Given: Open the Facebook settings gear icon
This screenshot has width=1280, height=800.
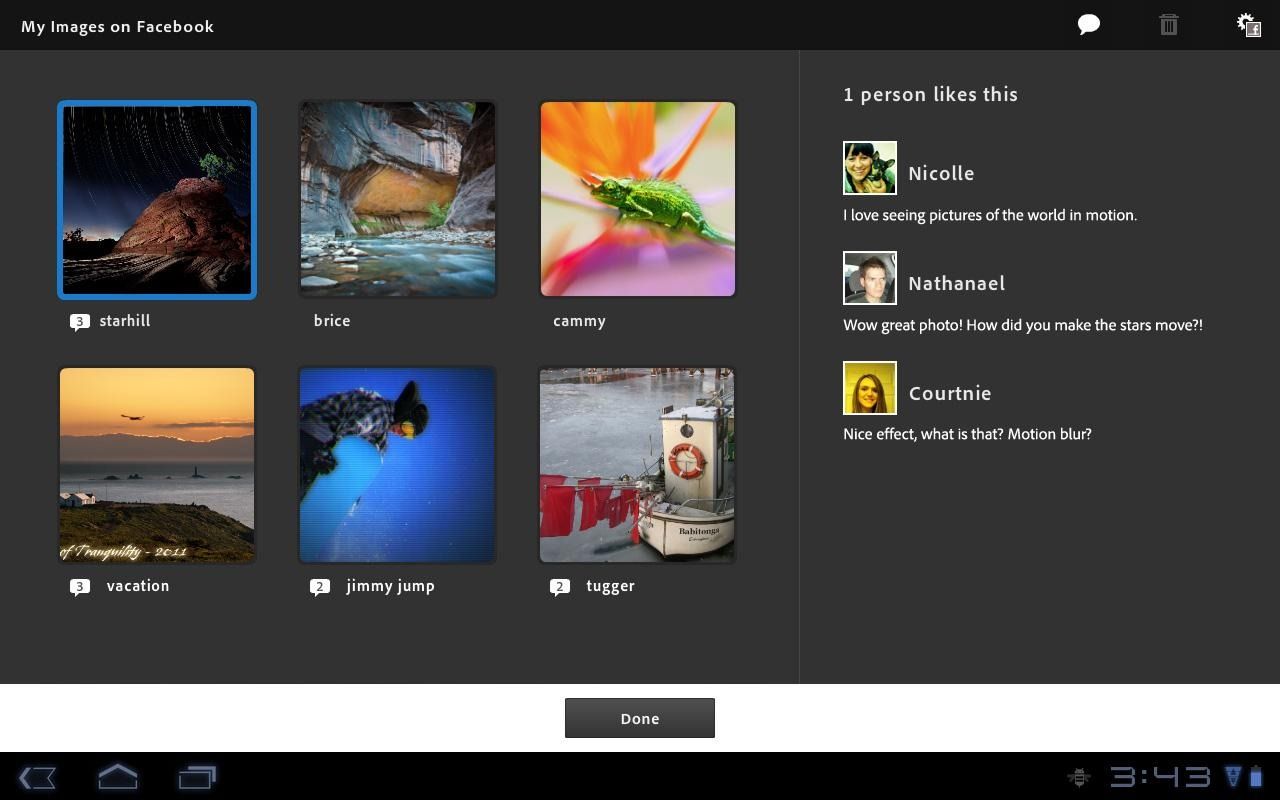Looking at the screenshot, I should tap(1247, 25).
